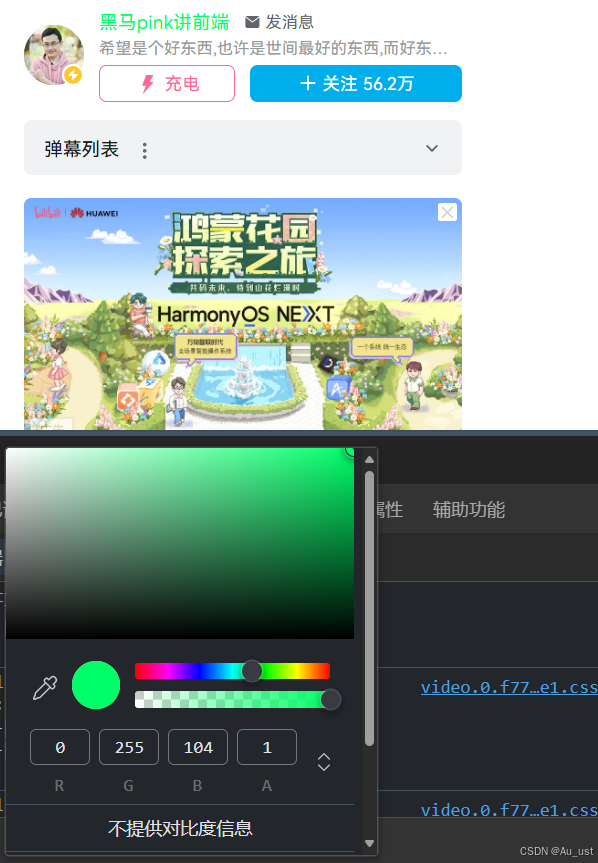
Task: Switch color format with the up-down arrows
Action: click(324, 762)
